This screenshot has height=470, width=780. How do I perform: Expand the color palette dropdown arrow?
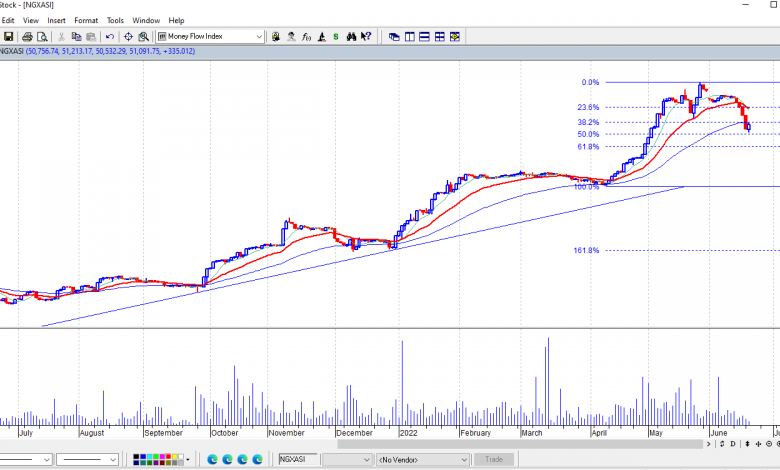pos(188,459)
